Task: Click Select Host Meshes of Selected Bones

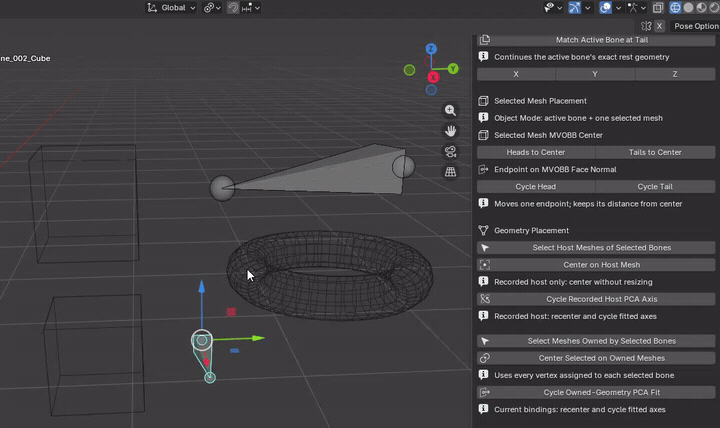Action: [x=596, y=248]
